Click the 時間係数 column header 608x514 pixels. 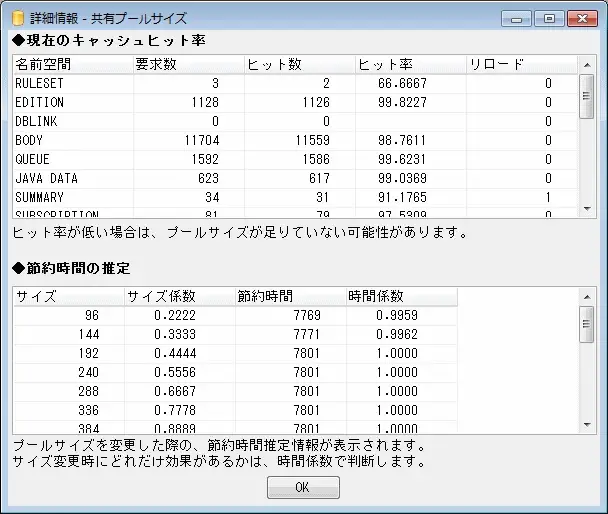tap(401, 297)
